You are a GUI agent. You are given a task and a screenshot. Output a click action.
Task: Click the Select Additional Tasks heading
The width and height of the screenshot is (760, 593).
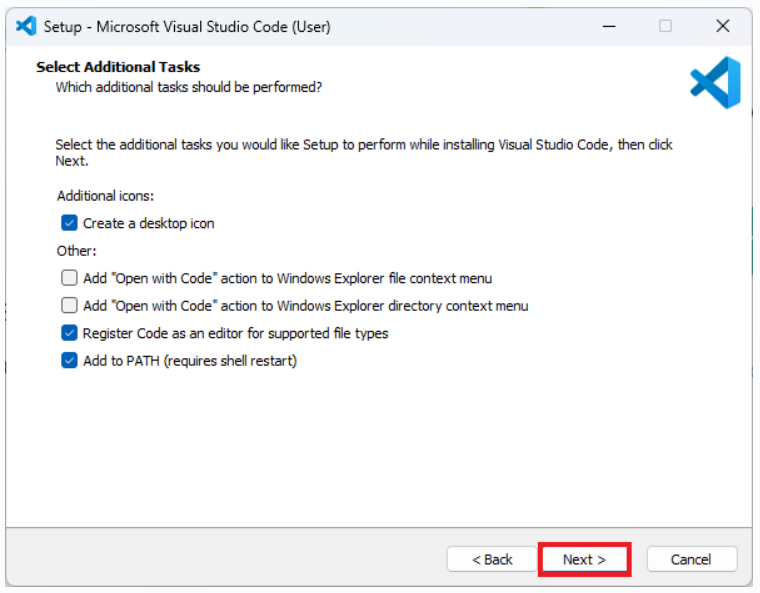pos(118,67)
